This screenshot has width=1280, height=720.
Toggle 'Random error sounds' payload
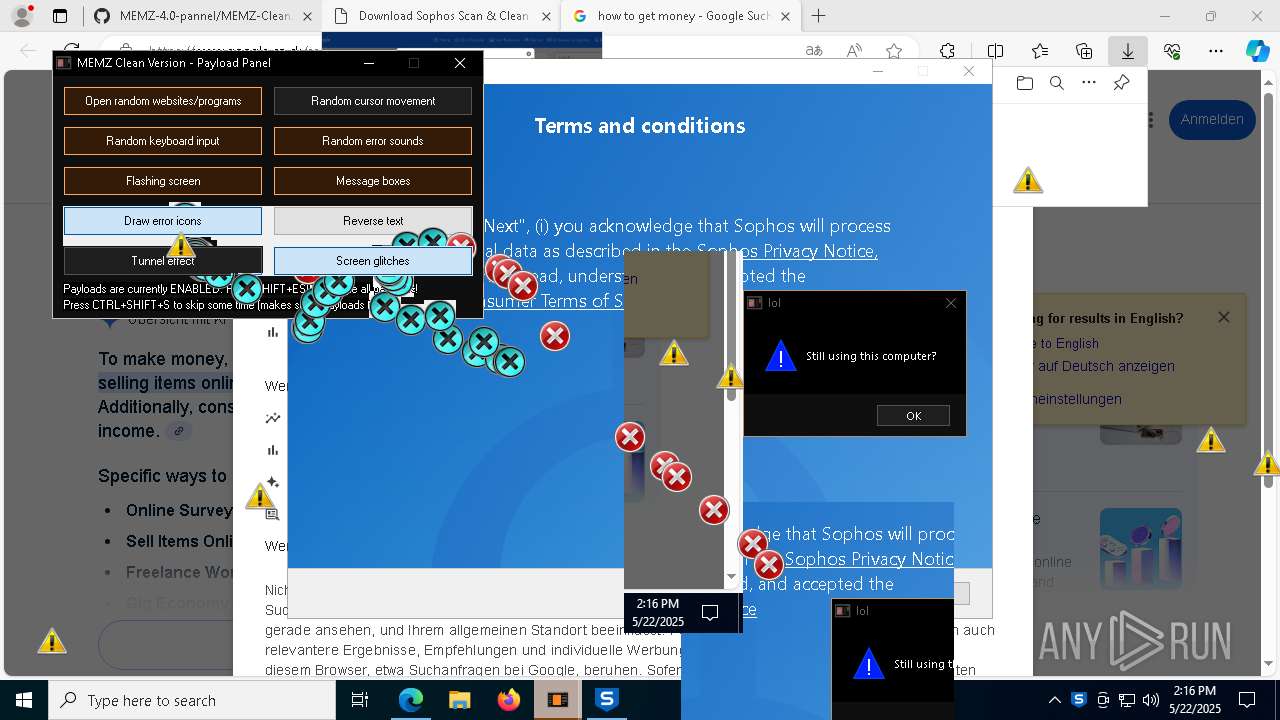373,141
